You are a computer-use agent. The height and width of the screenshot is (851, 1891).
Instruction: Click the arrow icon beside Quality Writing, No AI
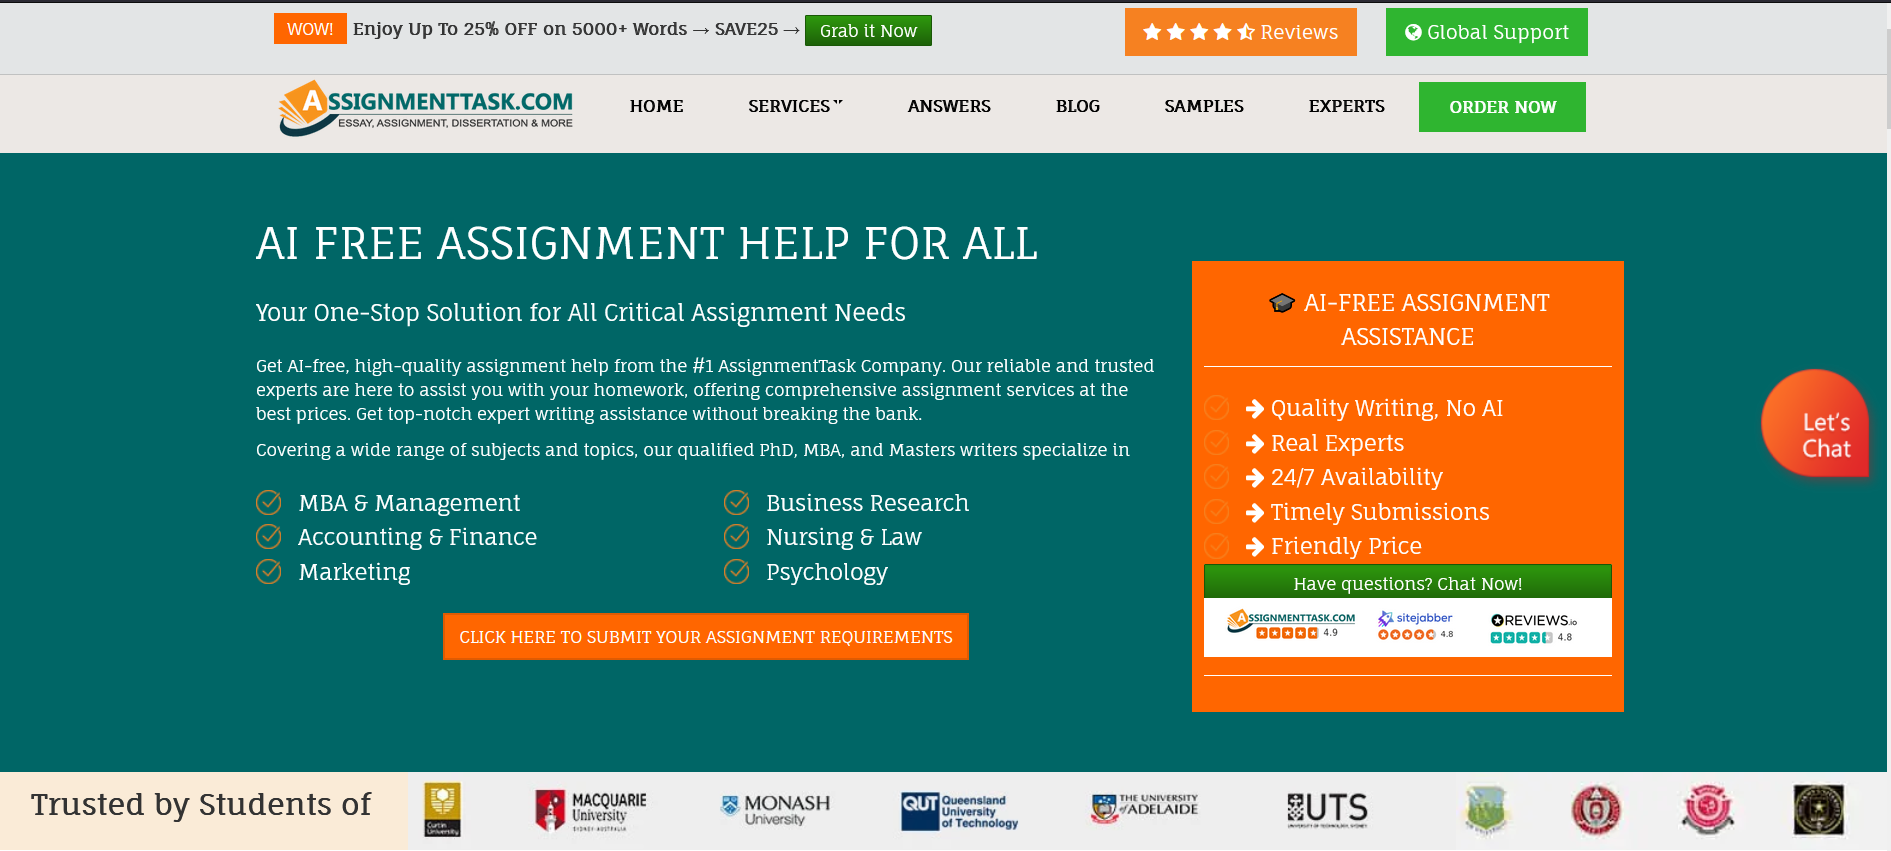pyautogui.click(x=1255, y=409)
